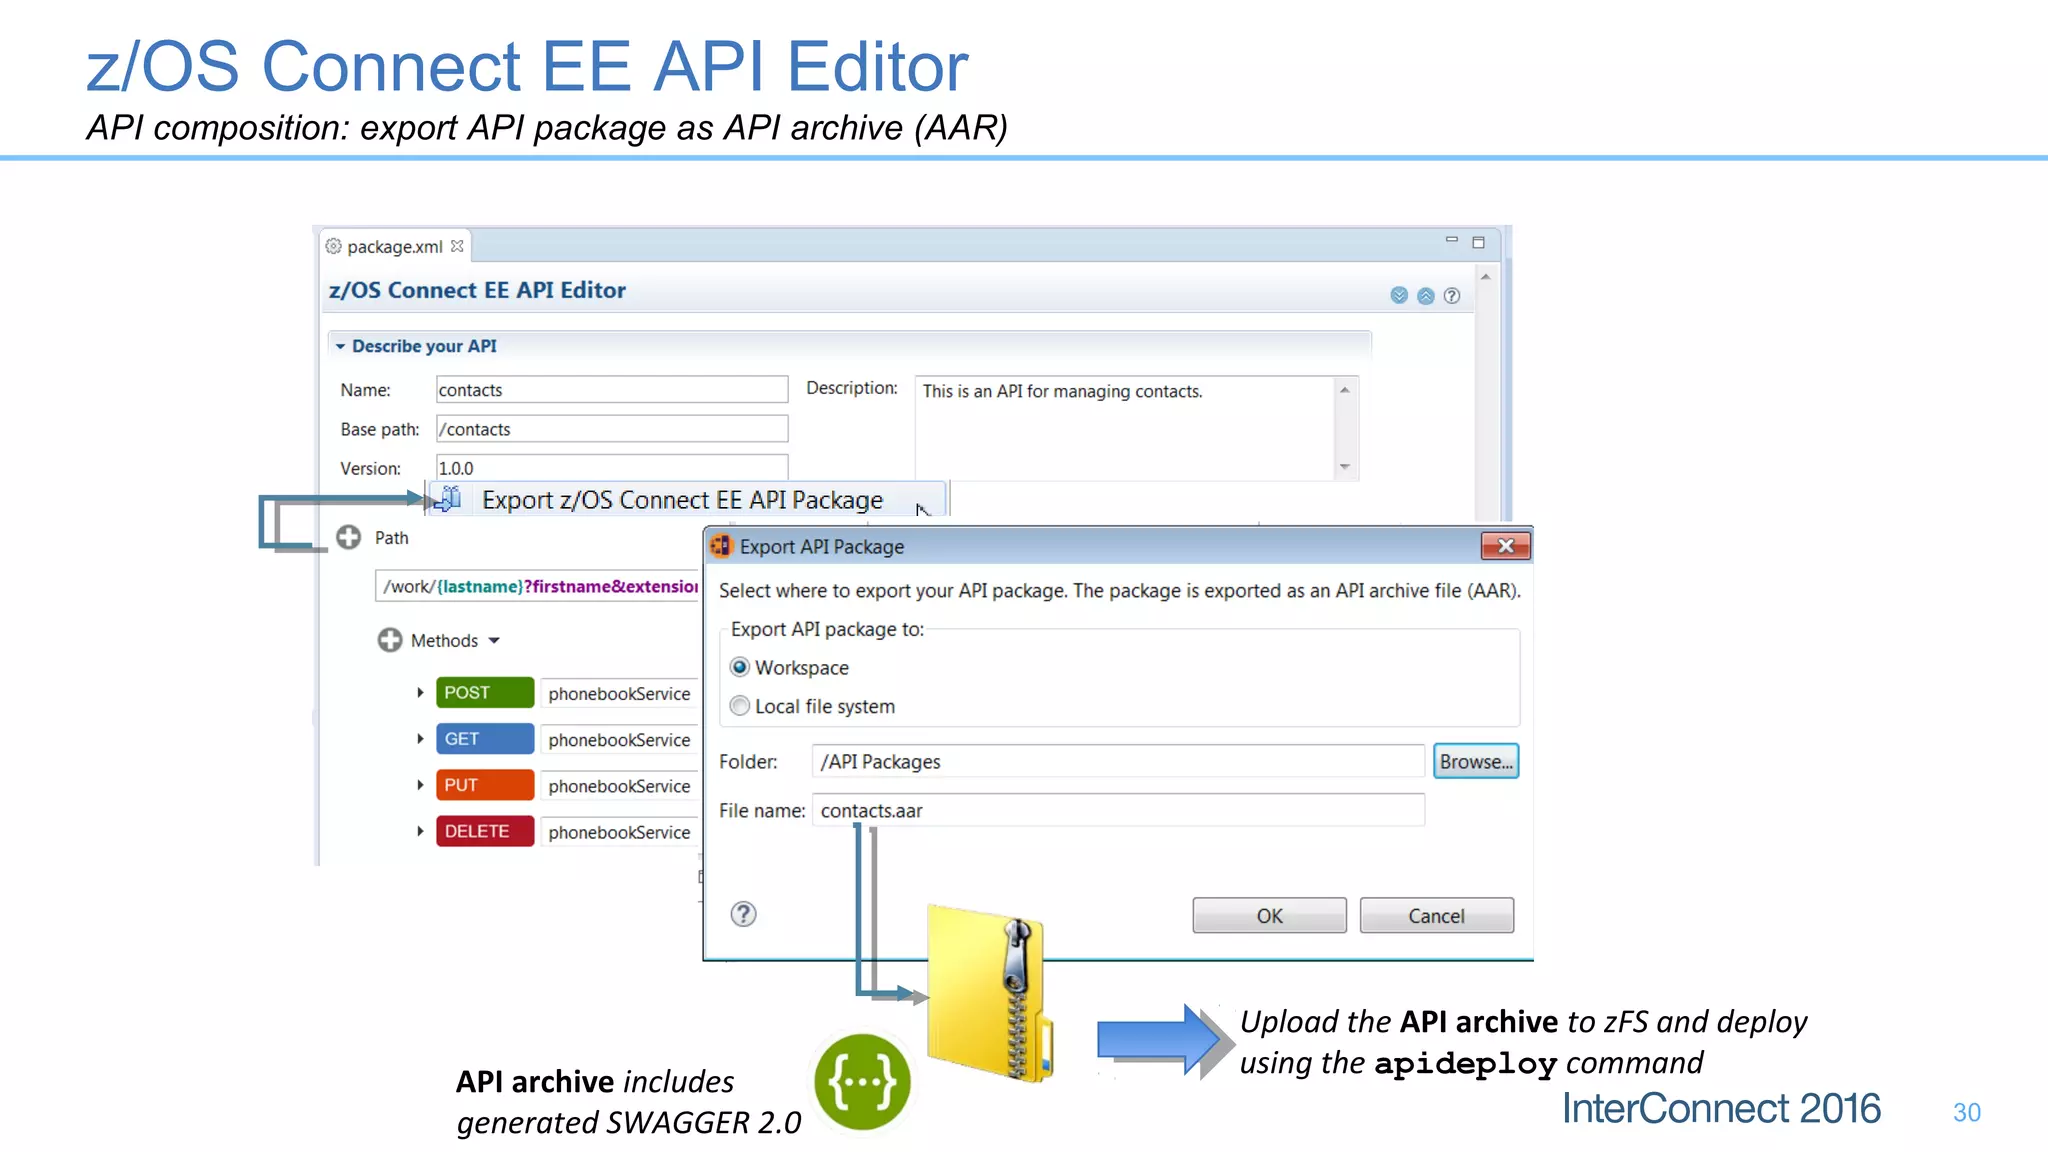This screenshot has height=1152, width=2048.
Task: Click the Export z/OS Connect EE API Package icon
Action: [450, 498]
